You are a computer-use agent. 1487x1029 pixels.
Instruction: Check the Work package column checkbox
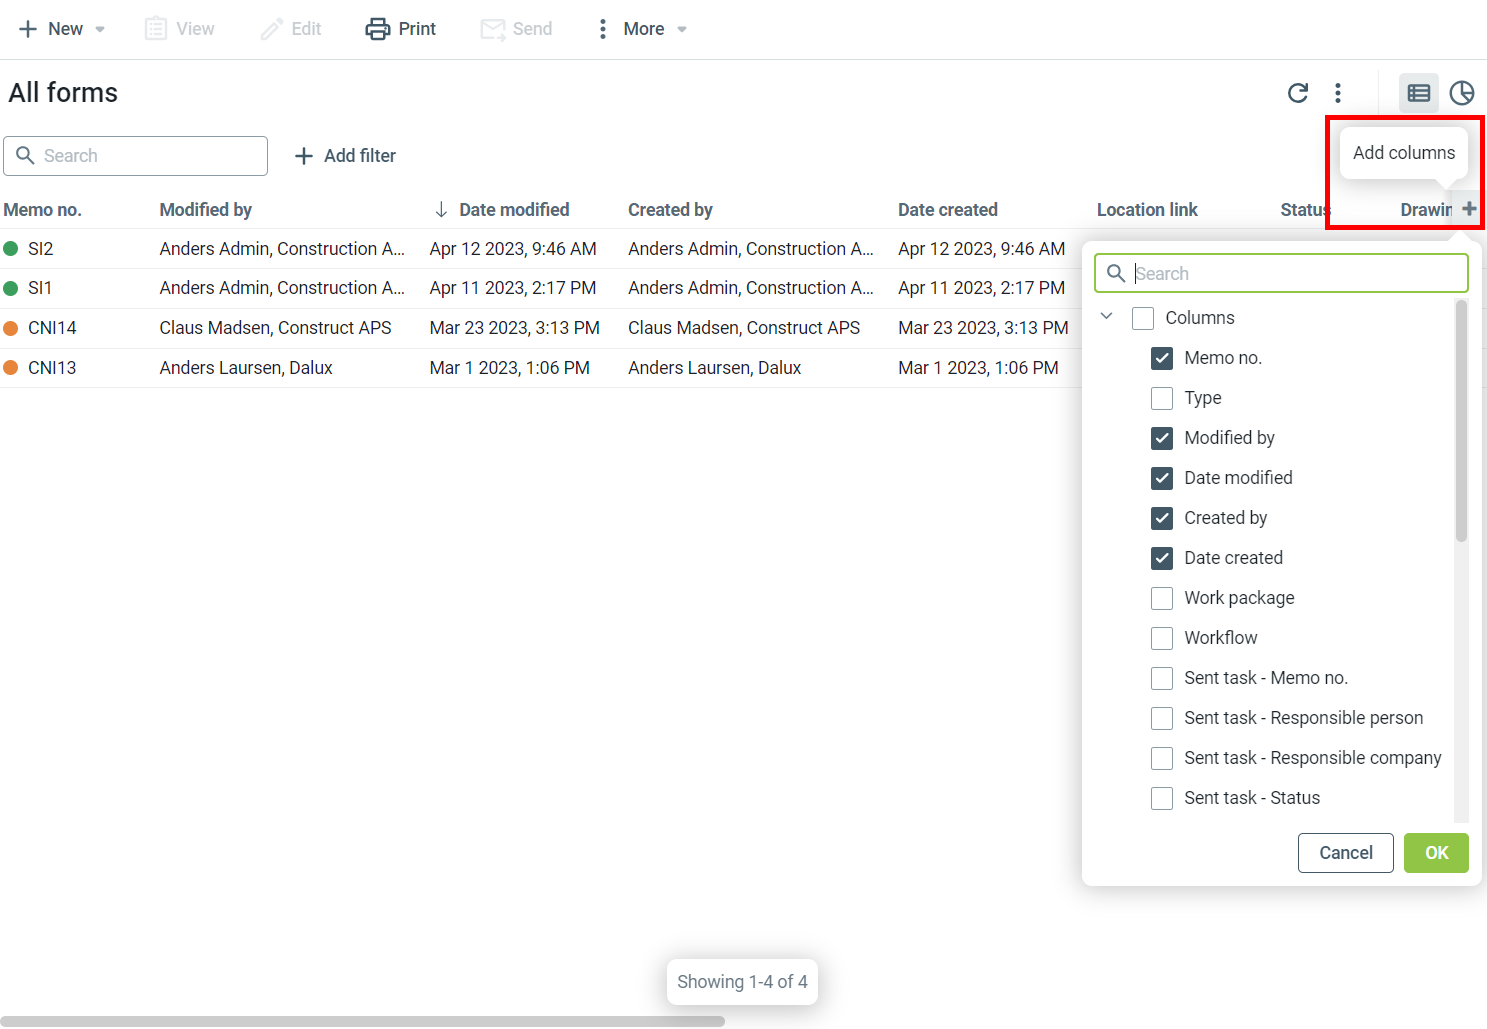(x=1162, y=598)
